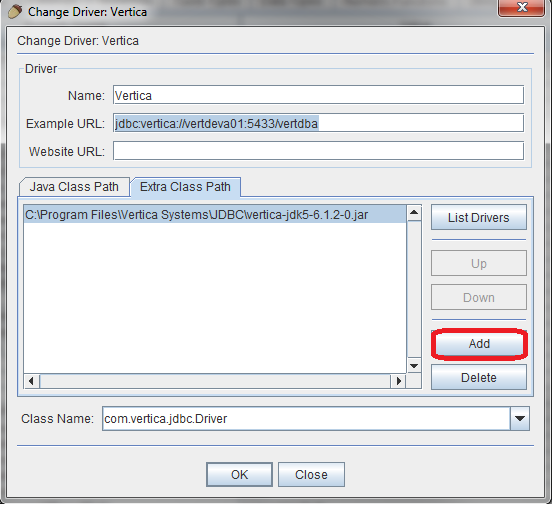Click the Down button
552x505 pixels.
(x=479, y=297)
